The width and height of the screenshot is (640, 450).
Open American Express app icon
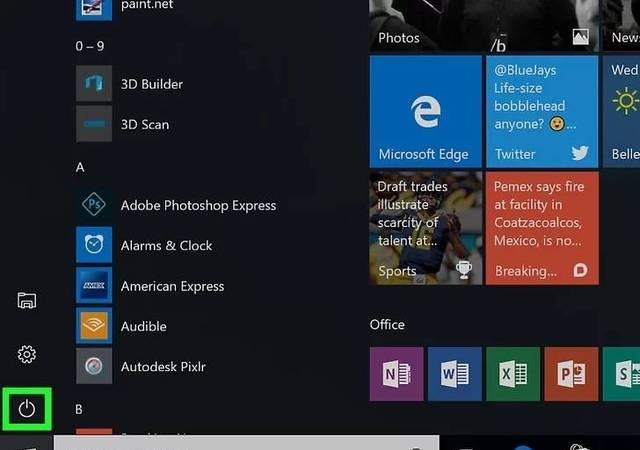[x=94, y=285]
